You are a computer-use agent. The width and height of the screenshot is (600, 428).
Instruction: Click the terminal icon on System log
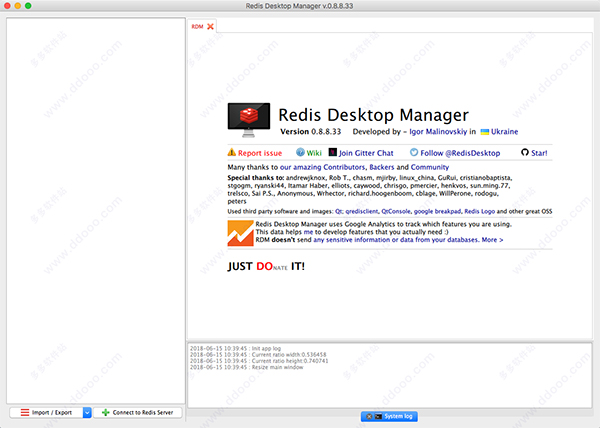click(x=378, y=416)
